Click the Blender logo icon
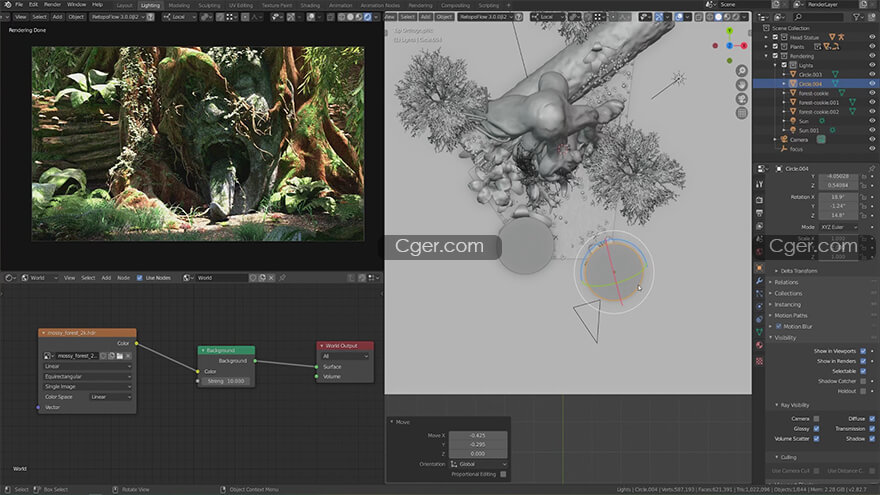The width and height of the screenshot is (880, 495). coord(7,4)
